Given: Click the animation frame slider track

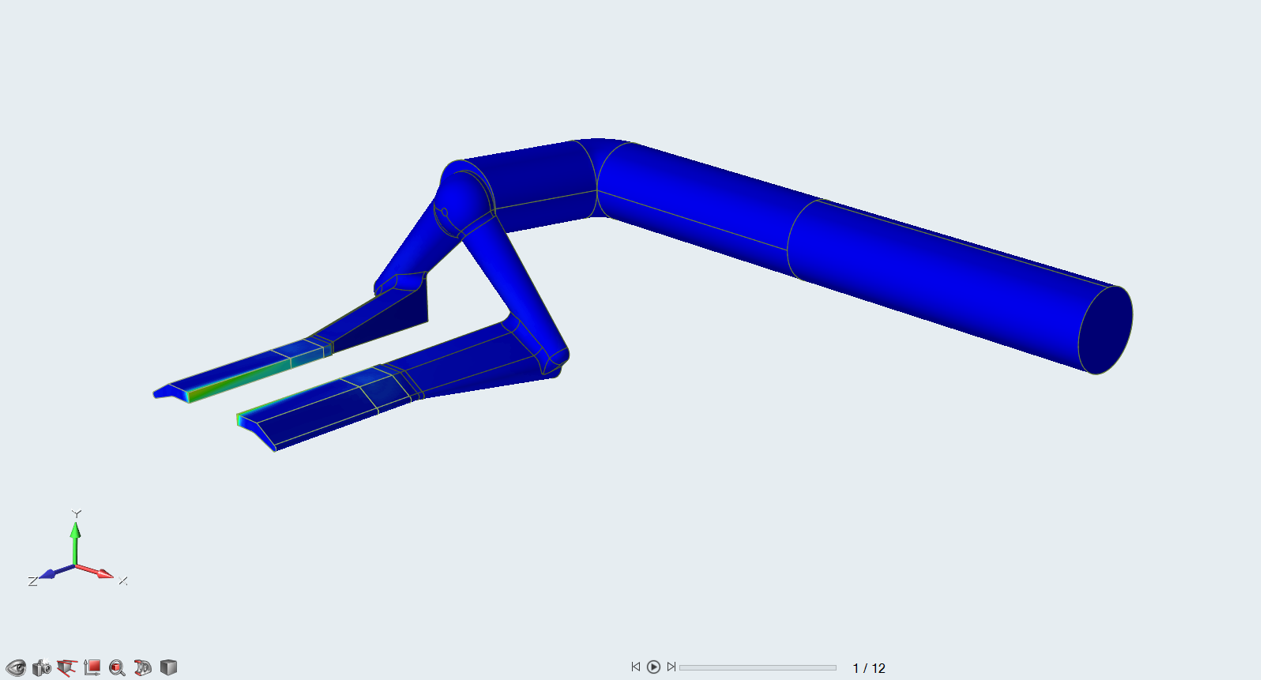Looking at the screenshot, I should 757,668.
